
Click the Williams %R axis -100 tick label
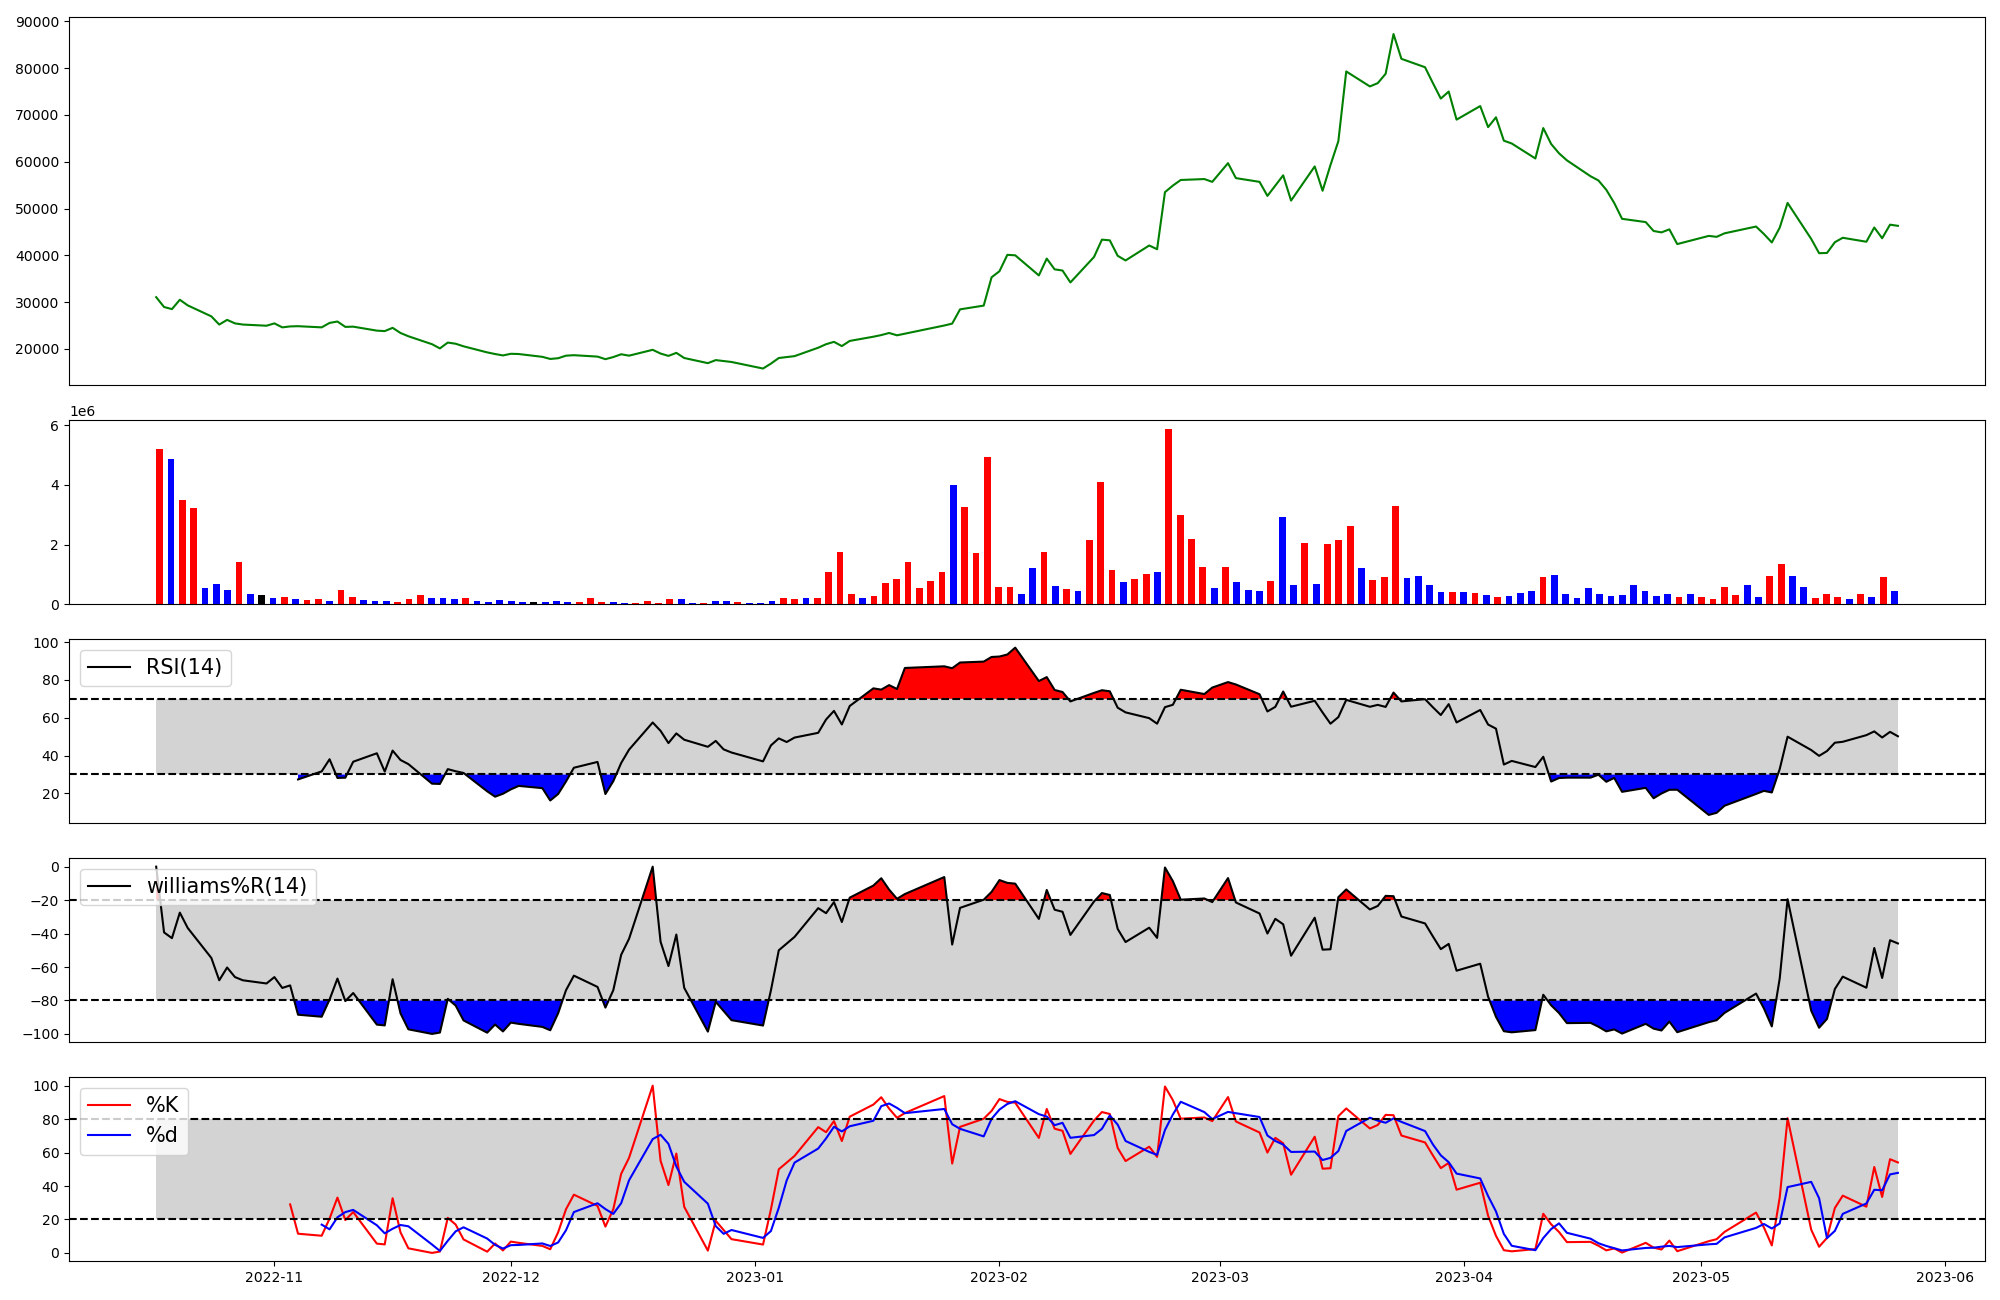pos(41,1034)
